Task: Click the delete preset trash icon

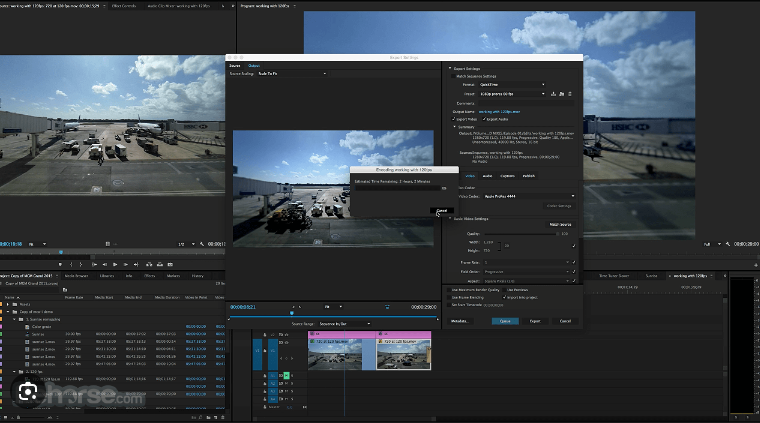Action: [572, 93]
